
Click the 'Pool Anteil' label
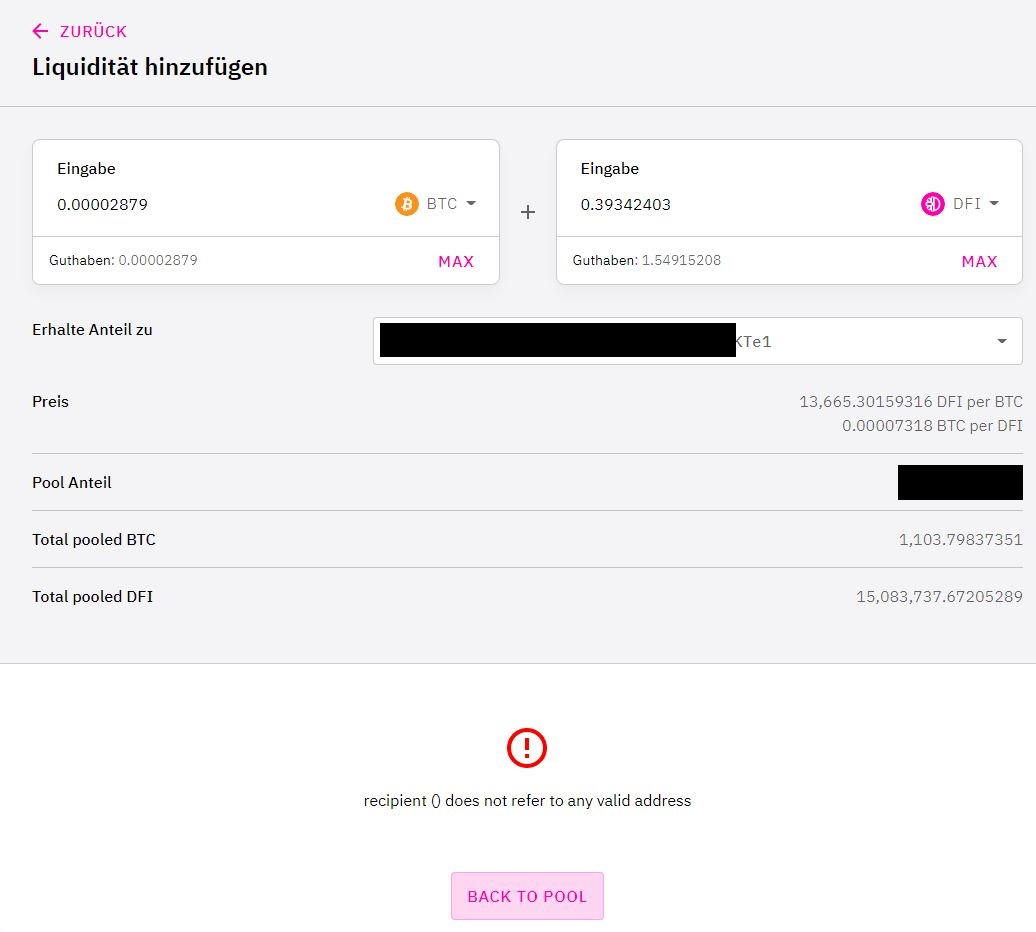coord(72,483)
